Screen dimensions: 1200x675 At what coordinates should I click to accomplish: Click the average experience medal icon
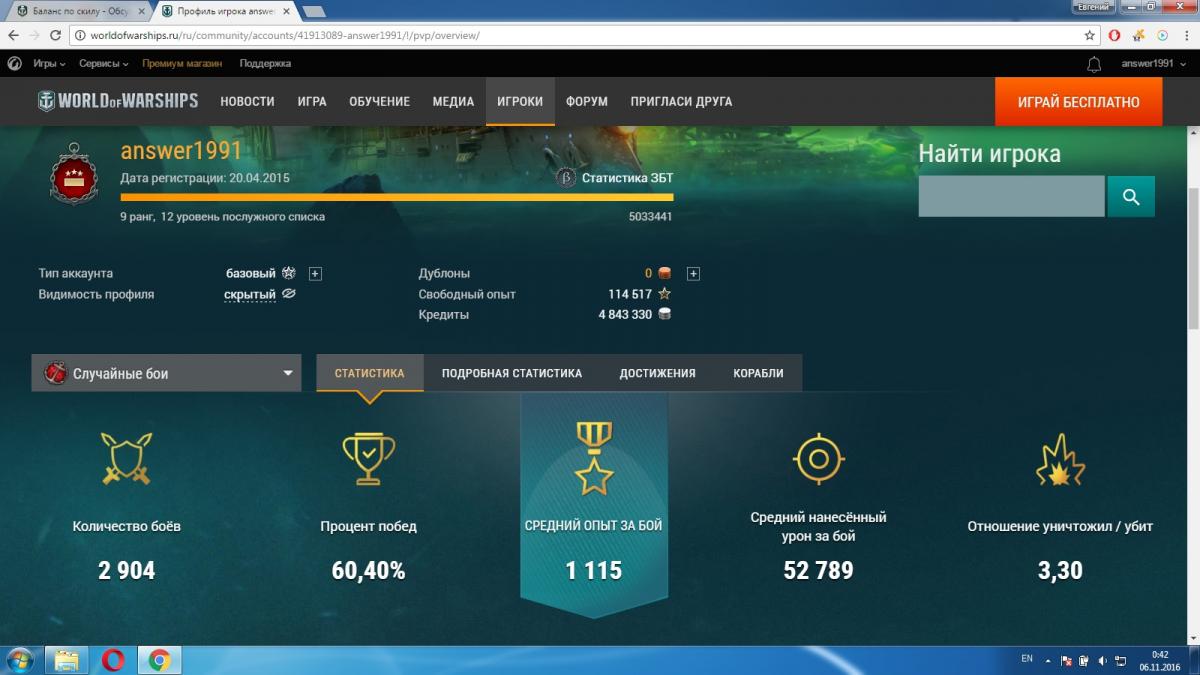pos(593,458)
